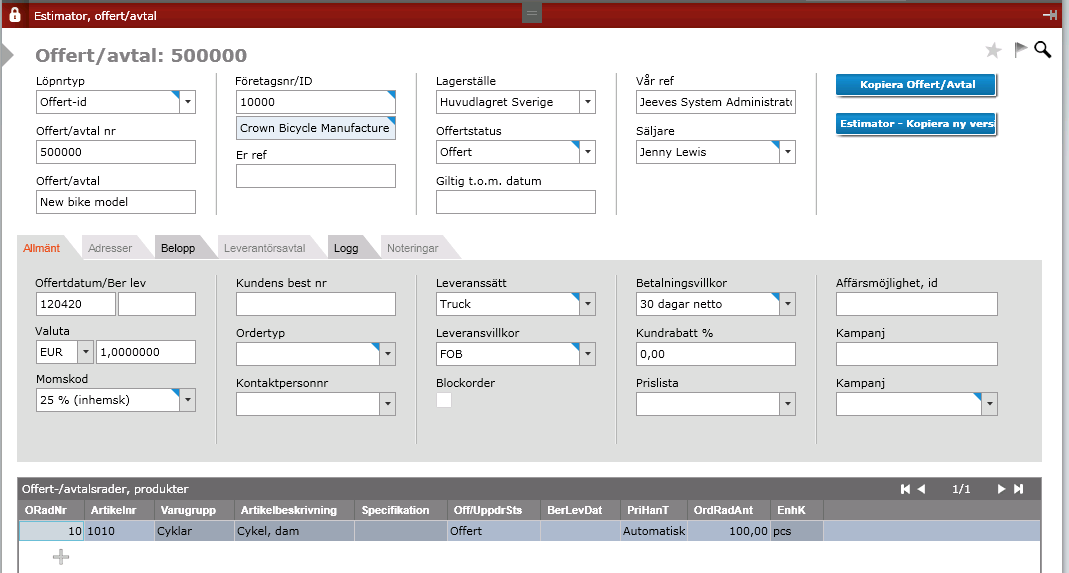Open the Valuta EUR dropdown
This screenshot has width=1069, height=573.
tap(86, 352)
